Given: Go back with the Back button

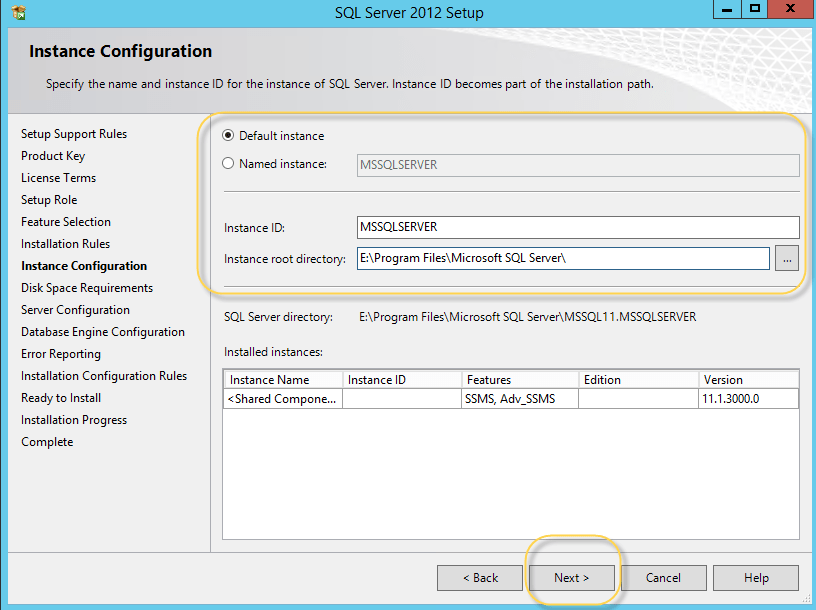Looking at the screenshot, I should [480, 578].
